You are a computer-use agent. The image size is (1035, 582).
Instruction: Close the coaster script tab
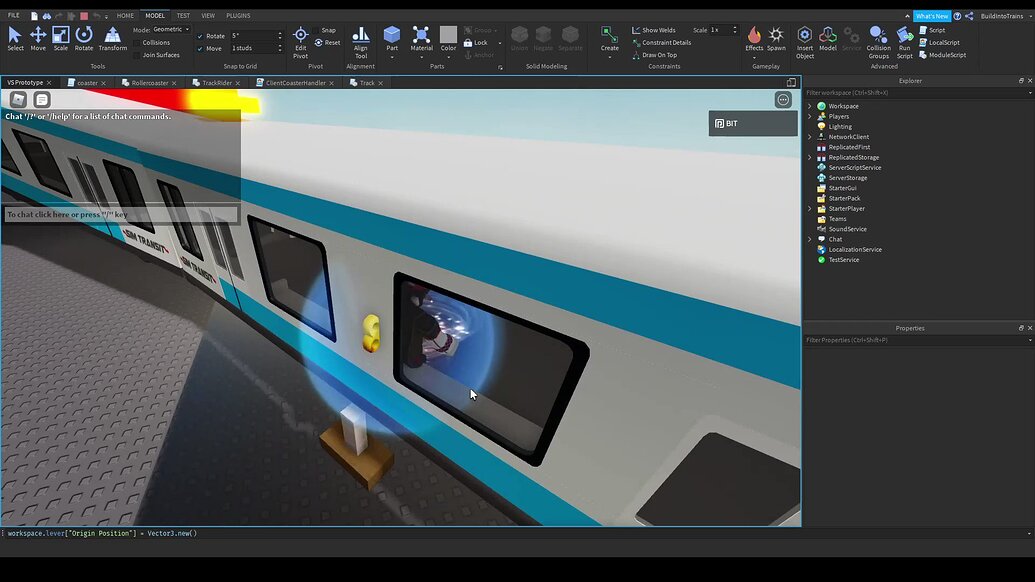104,83
